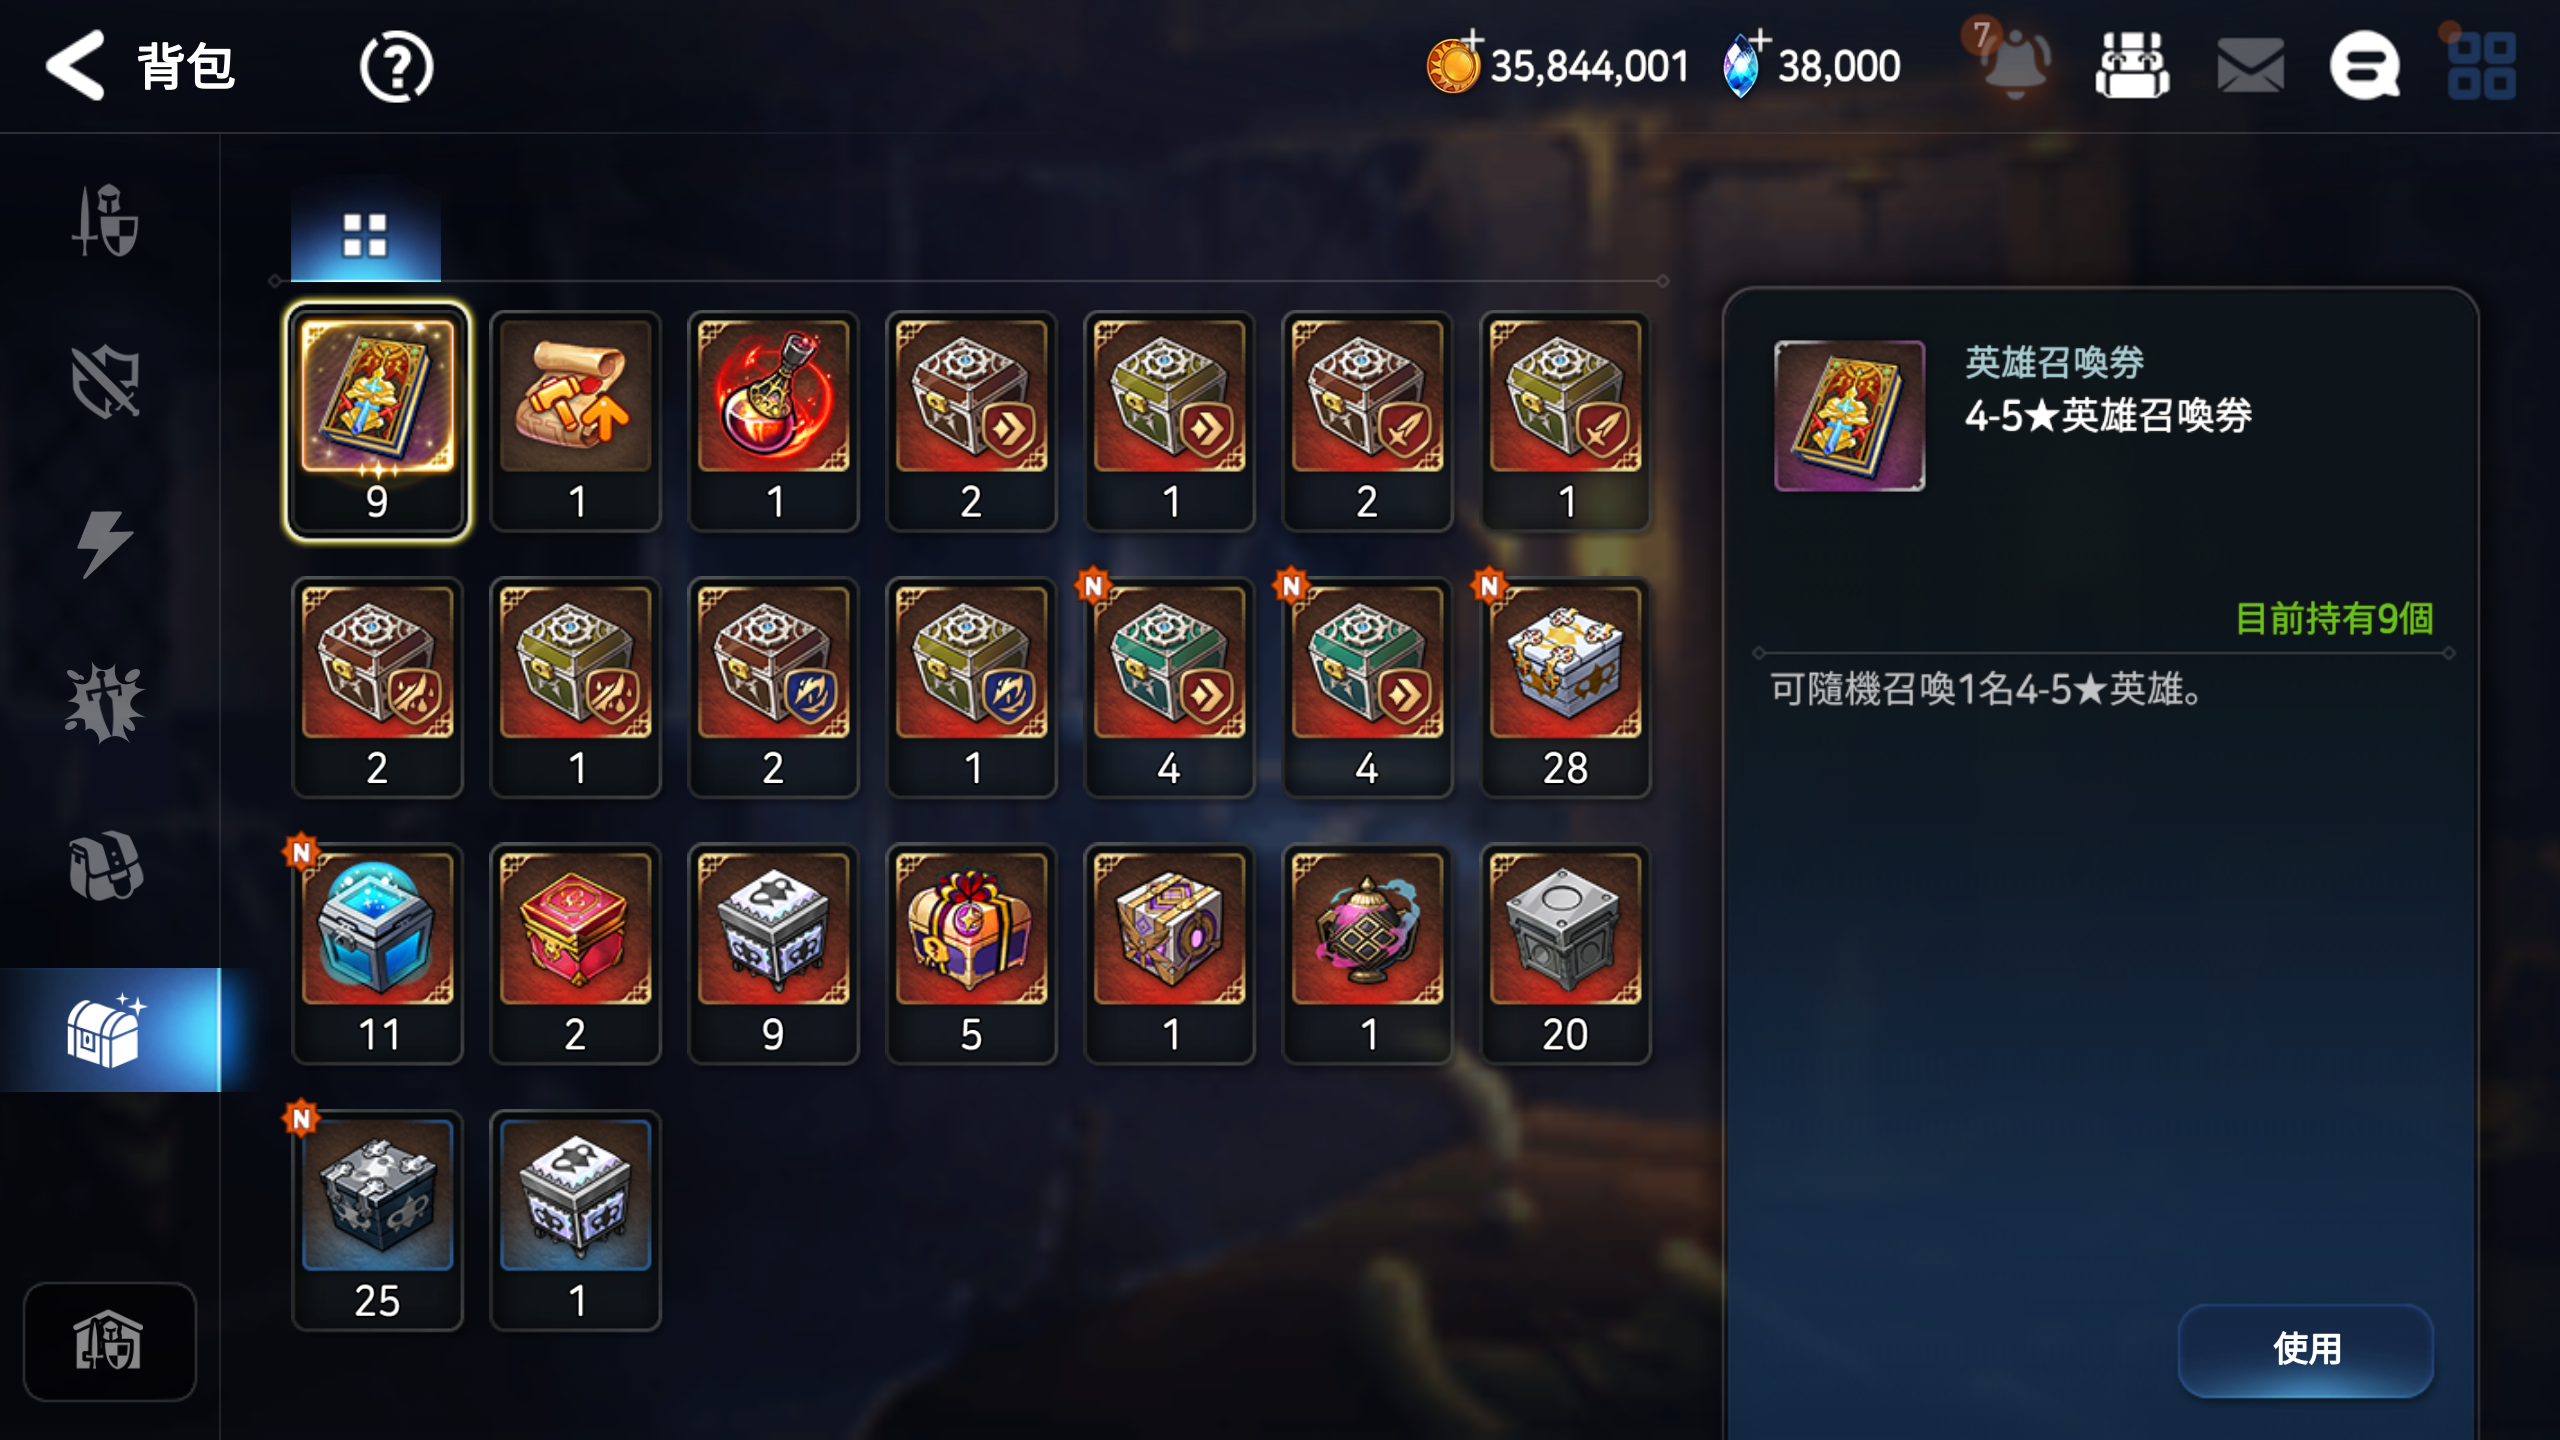Open the notification bell with badge 7
This screenshot has width=2560, height=1440.
pos(2011,64)
